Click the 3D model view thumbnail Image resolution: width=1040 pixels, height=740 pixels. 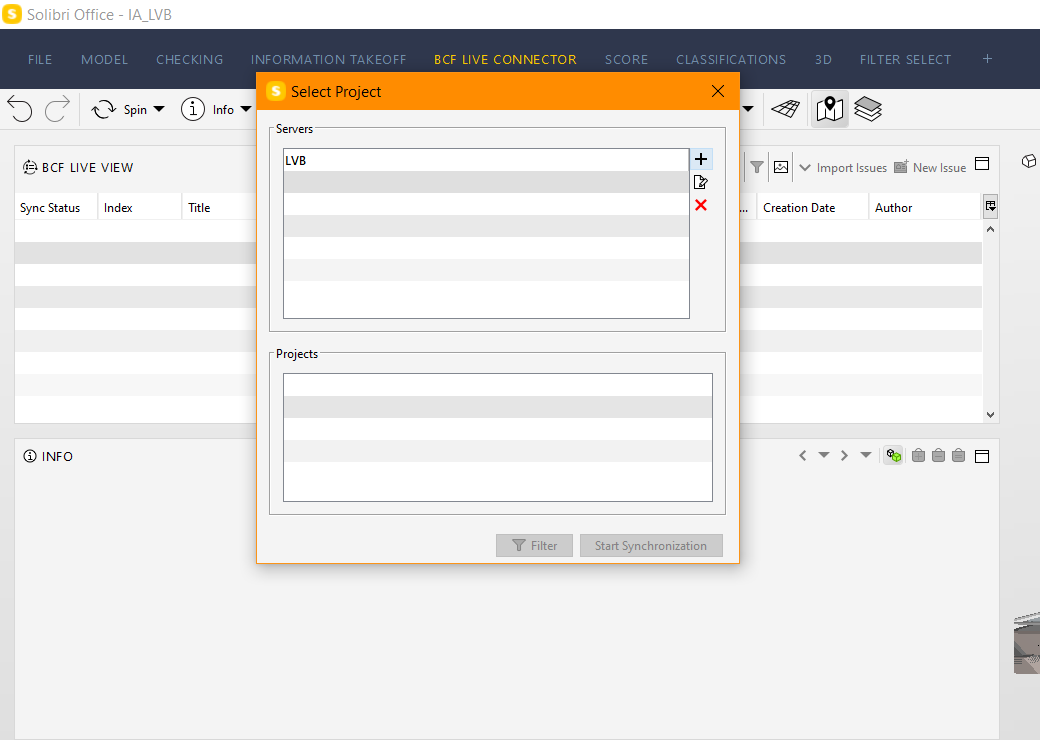pos(1027,643)
